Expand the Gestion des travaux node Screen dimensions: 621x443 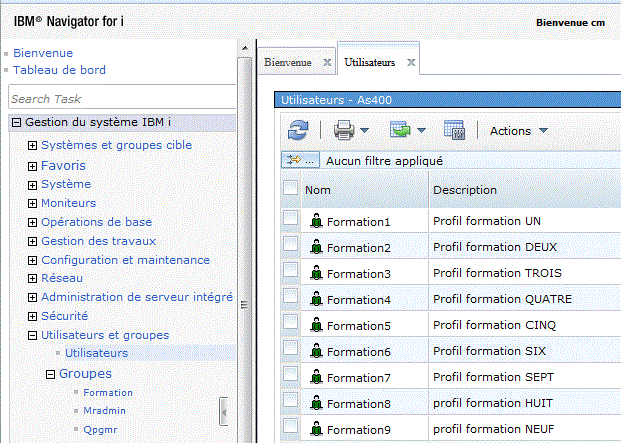(32, 241)
